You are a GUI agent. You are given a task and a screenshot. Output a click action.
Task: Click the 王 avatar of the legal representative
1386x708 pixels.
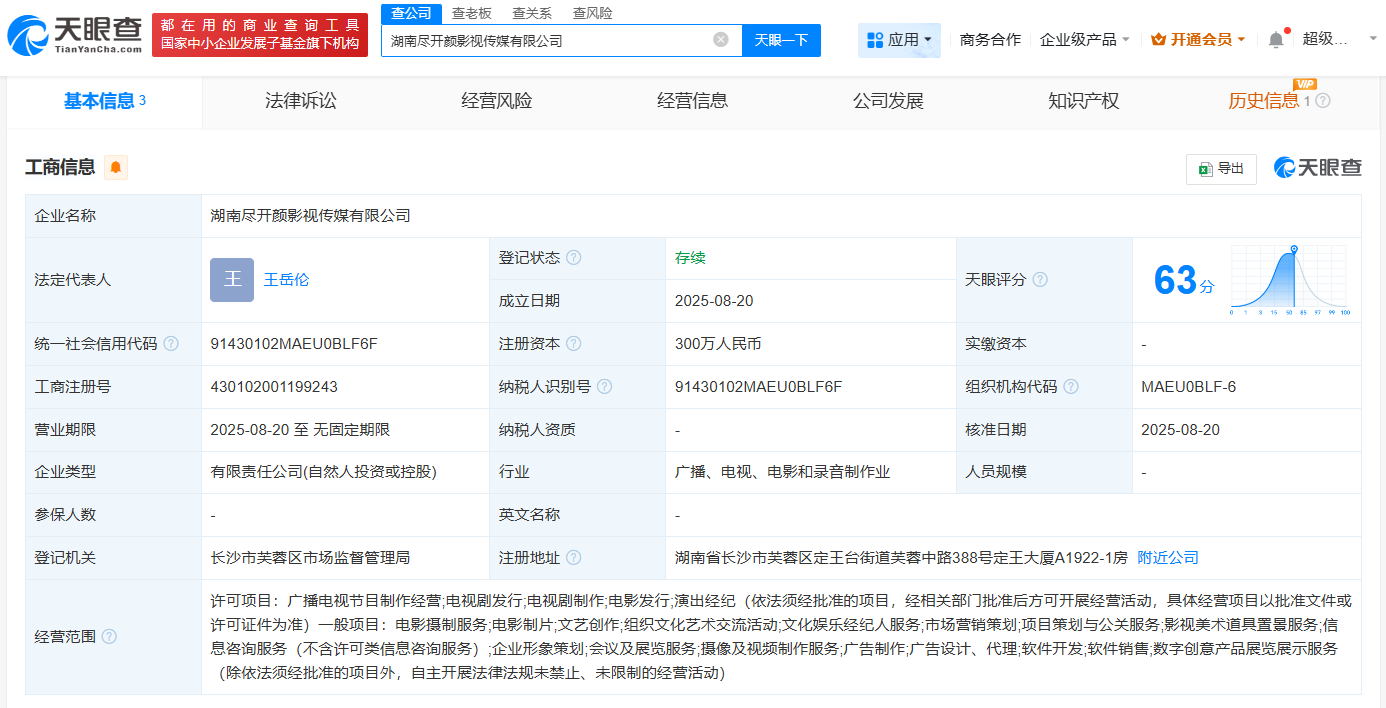pos(231,280)
